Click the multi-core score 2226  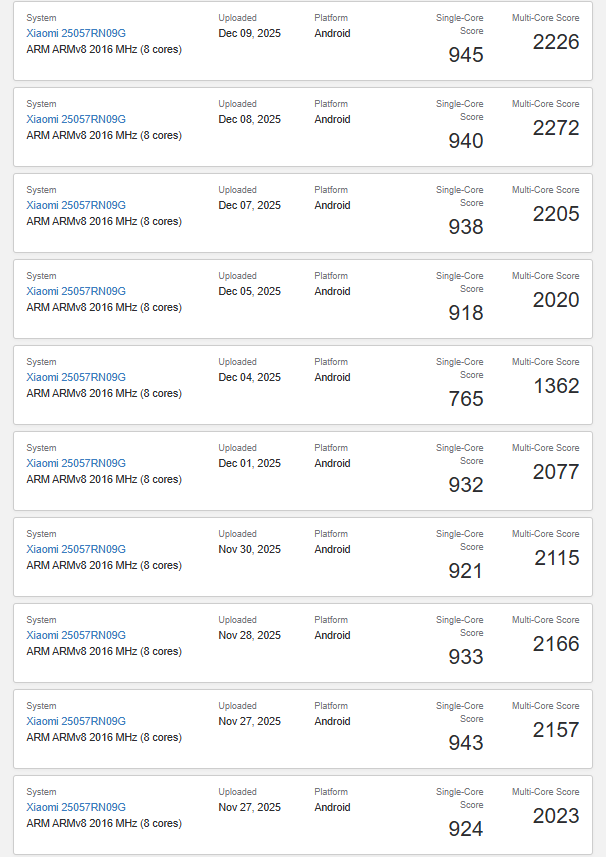pyautogui.click(x=556, y=42)
